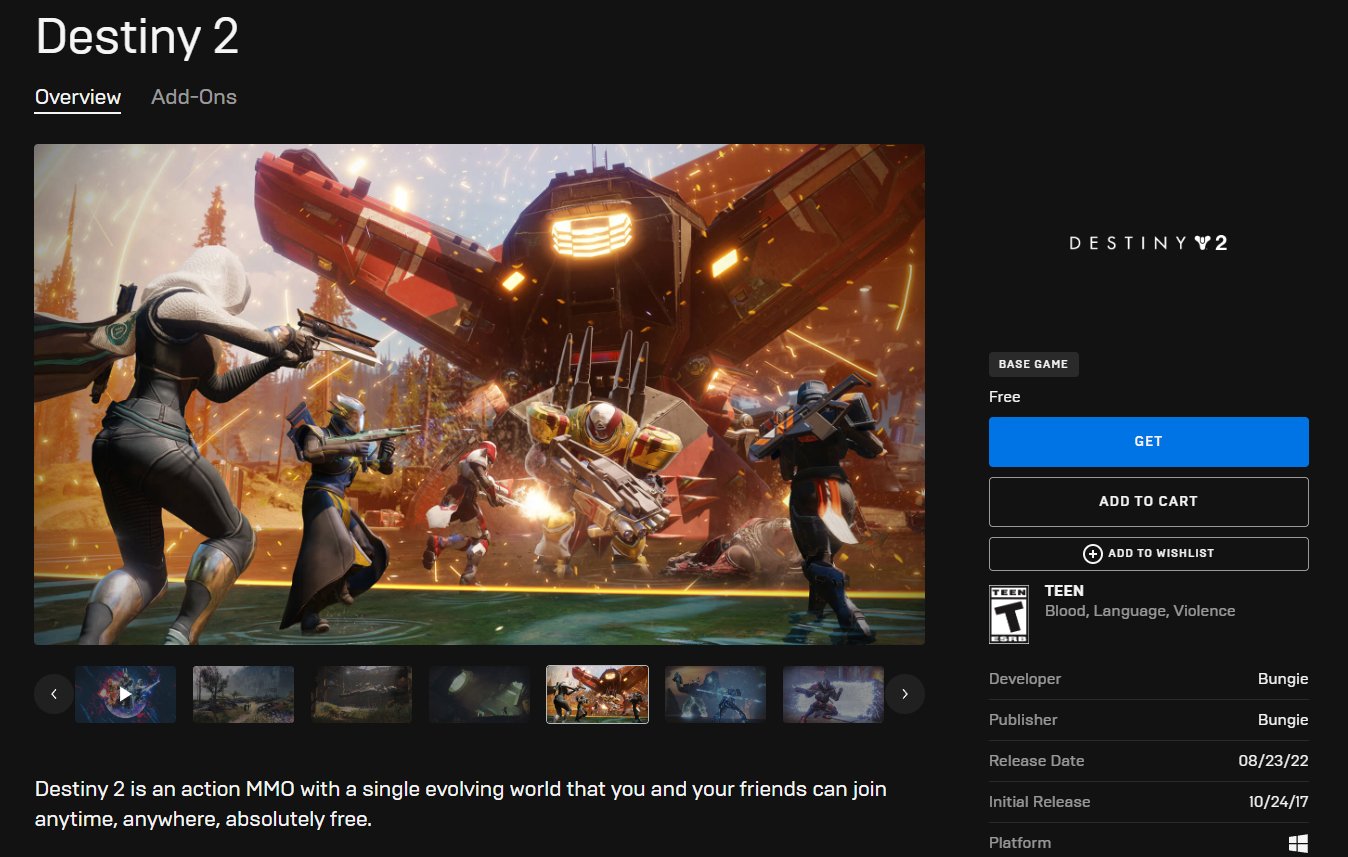The height and width of the screenshot is (857, 1348).
Task: Click the Initial Release label
Action: 1039,802
